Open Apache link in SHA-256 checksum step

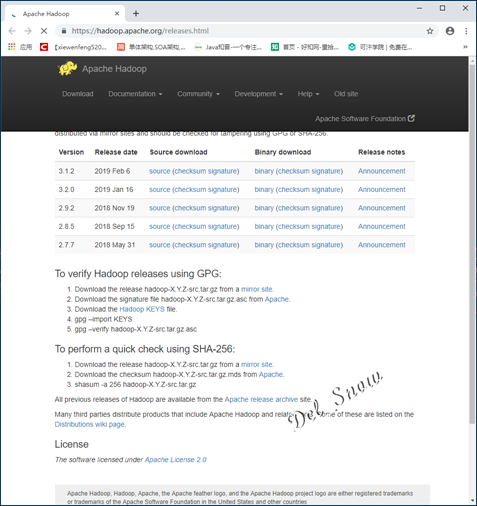click(x=271, y=375)
